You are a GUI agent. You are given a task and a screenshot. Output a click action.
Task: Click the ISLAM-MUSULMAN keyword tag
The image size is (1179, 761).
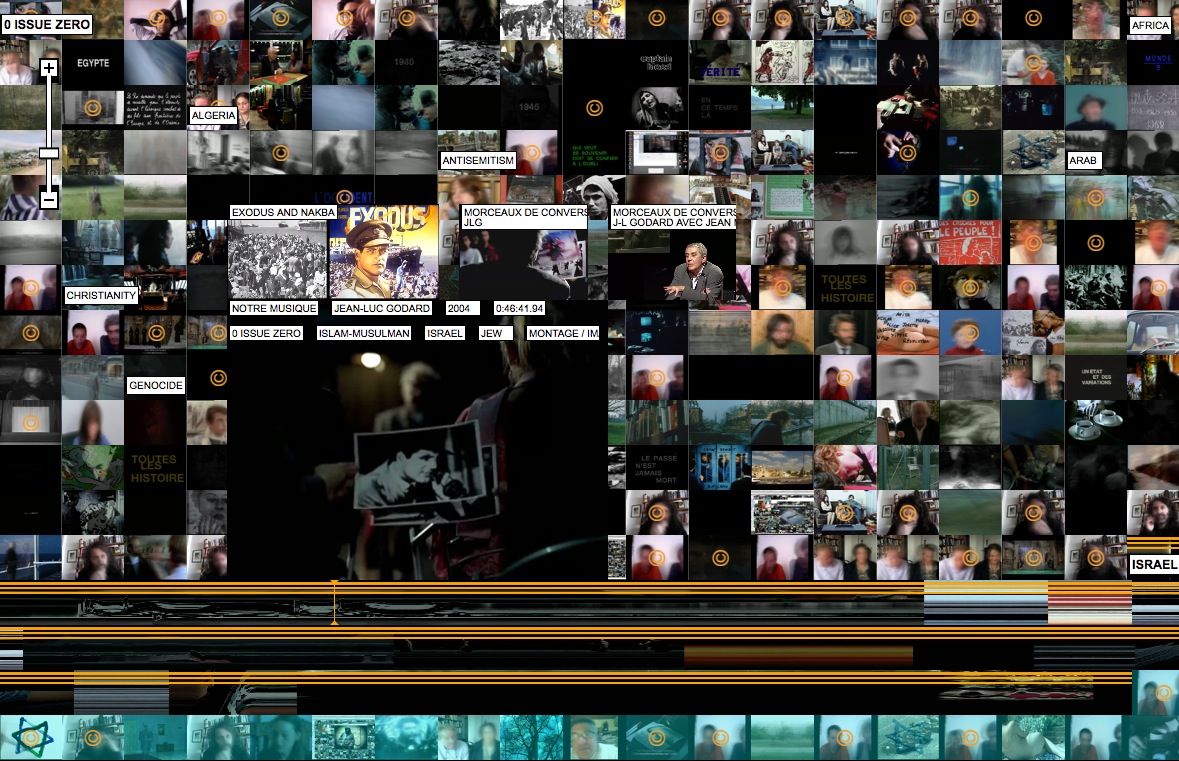point(364,333)
